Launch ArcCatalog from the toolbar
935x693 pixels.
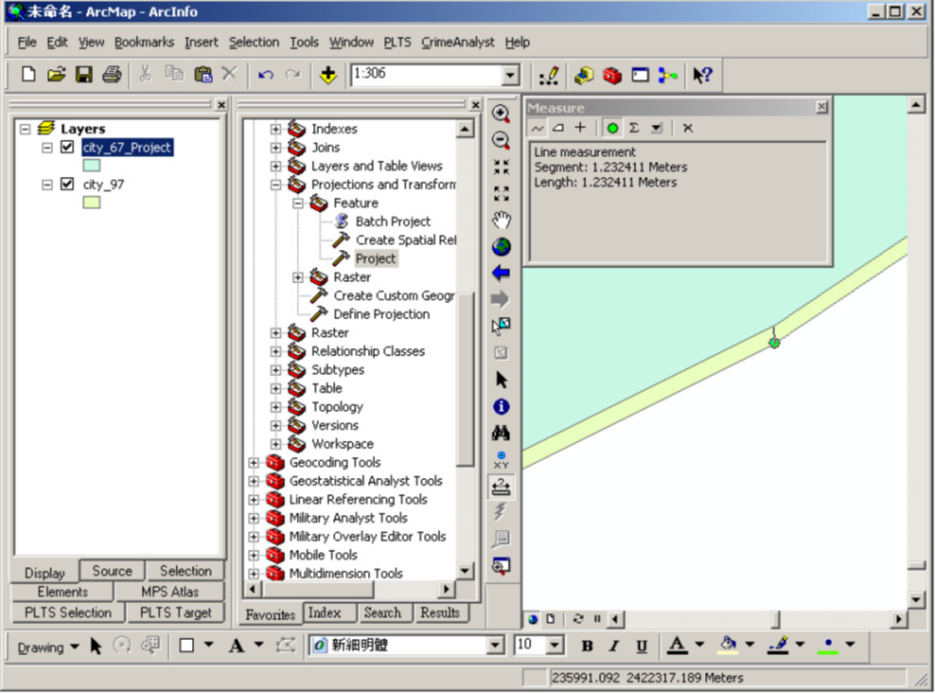584,75
